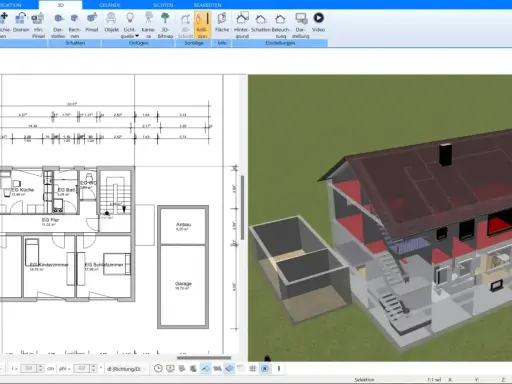The height and width of the screenshot is (384, 512).
Task: Click Darstellen in the Schatten group
Action: [x=58, y=25]
